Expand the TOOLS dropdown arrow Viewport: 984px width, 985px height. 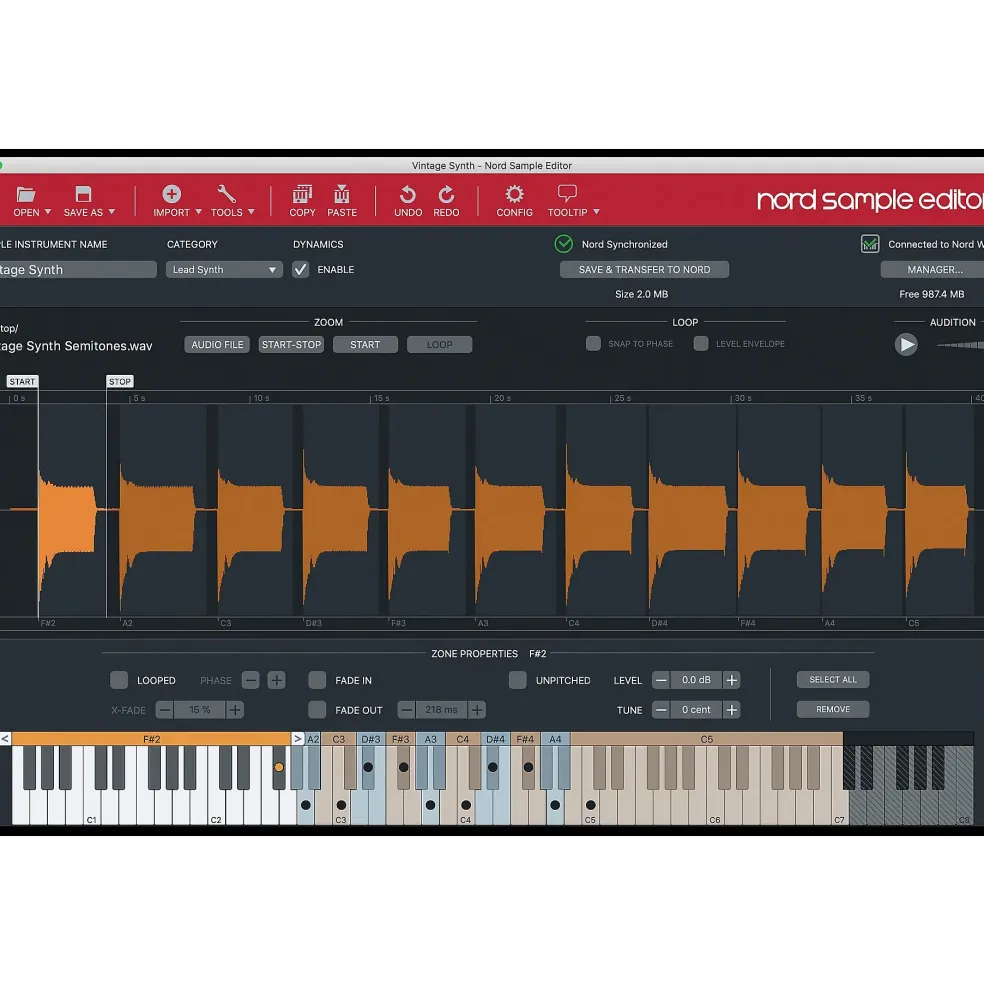pyautogui.click(x=251, y=212)
